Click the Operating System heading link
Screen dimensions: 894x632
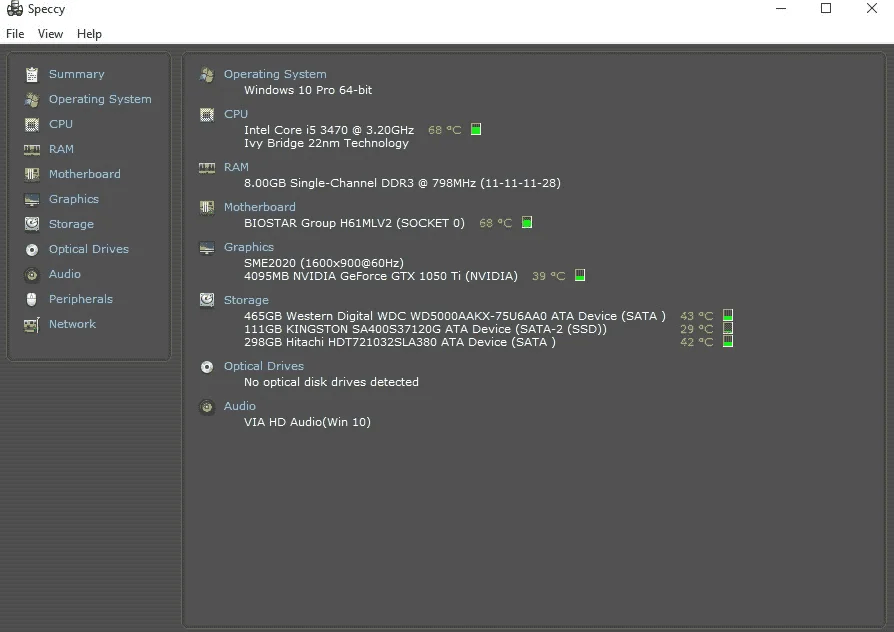tap(275, 74)
